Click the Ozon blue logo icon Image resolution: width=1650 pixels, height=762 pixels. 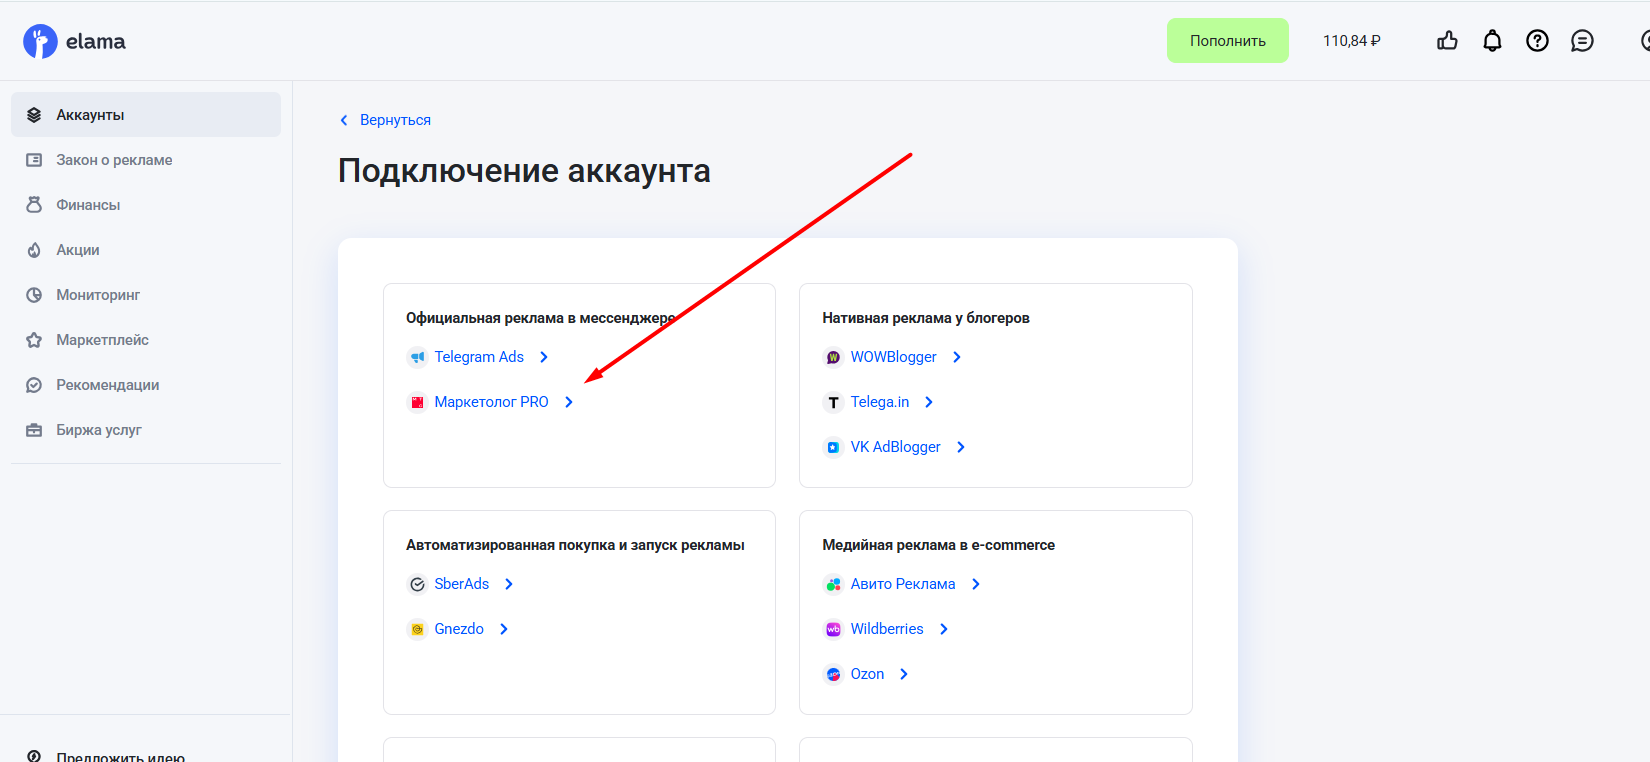[x=833, y=674]
